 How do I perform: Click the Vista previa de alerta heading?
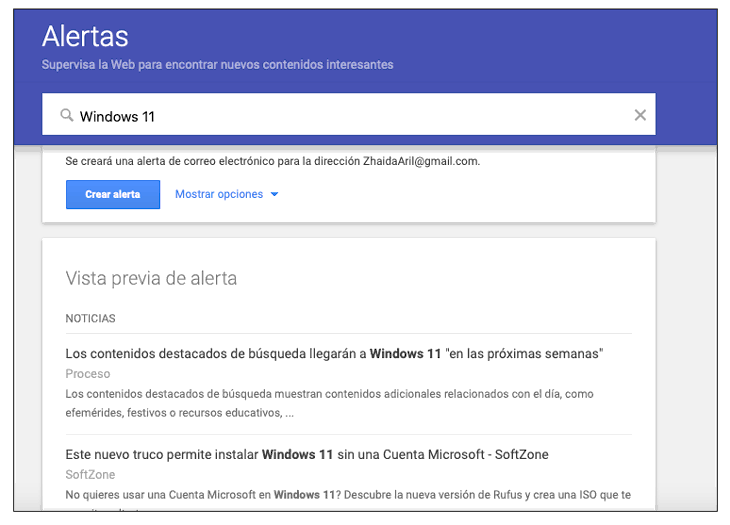click(151, 278)
